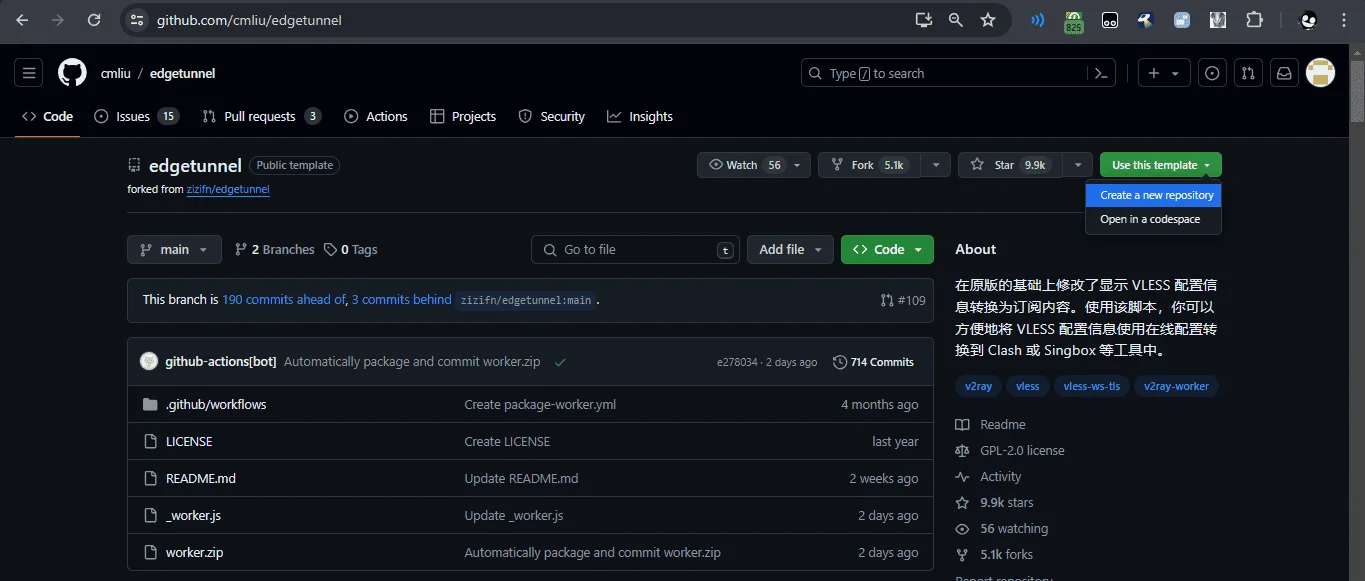Go to GitHub home via Octocat logo
This screenshot has width=1365, height=581.
pos(72,73)
